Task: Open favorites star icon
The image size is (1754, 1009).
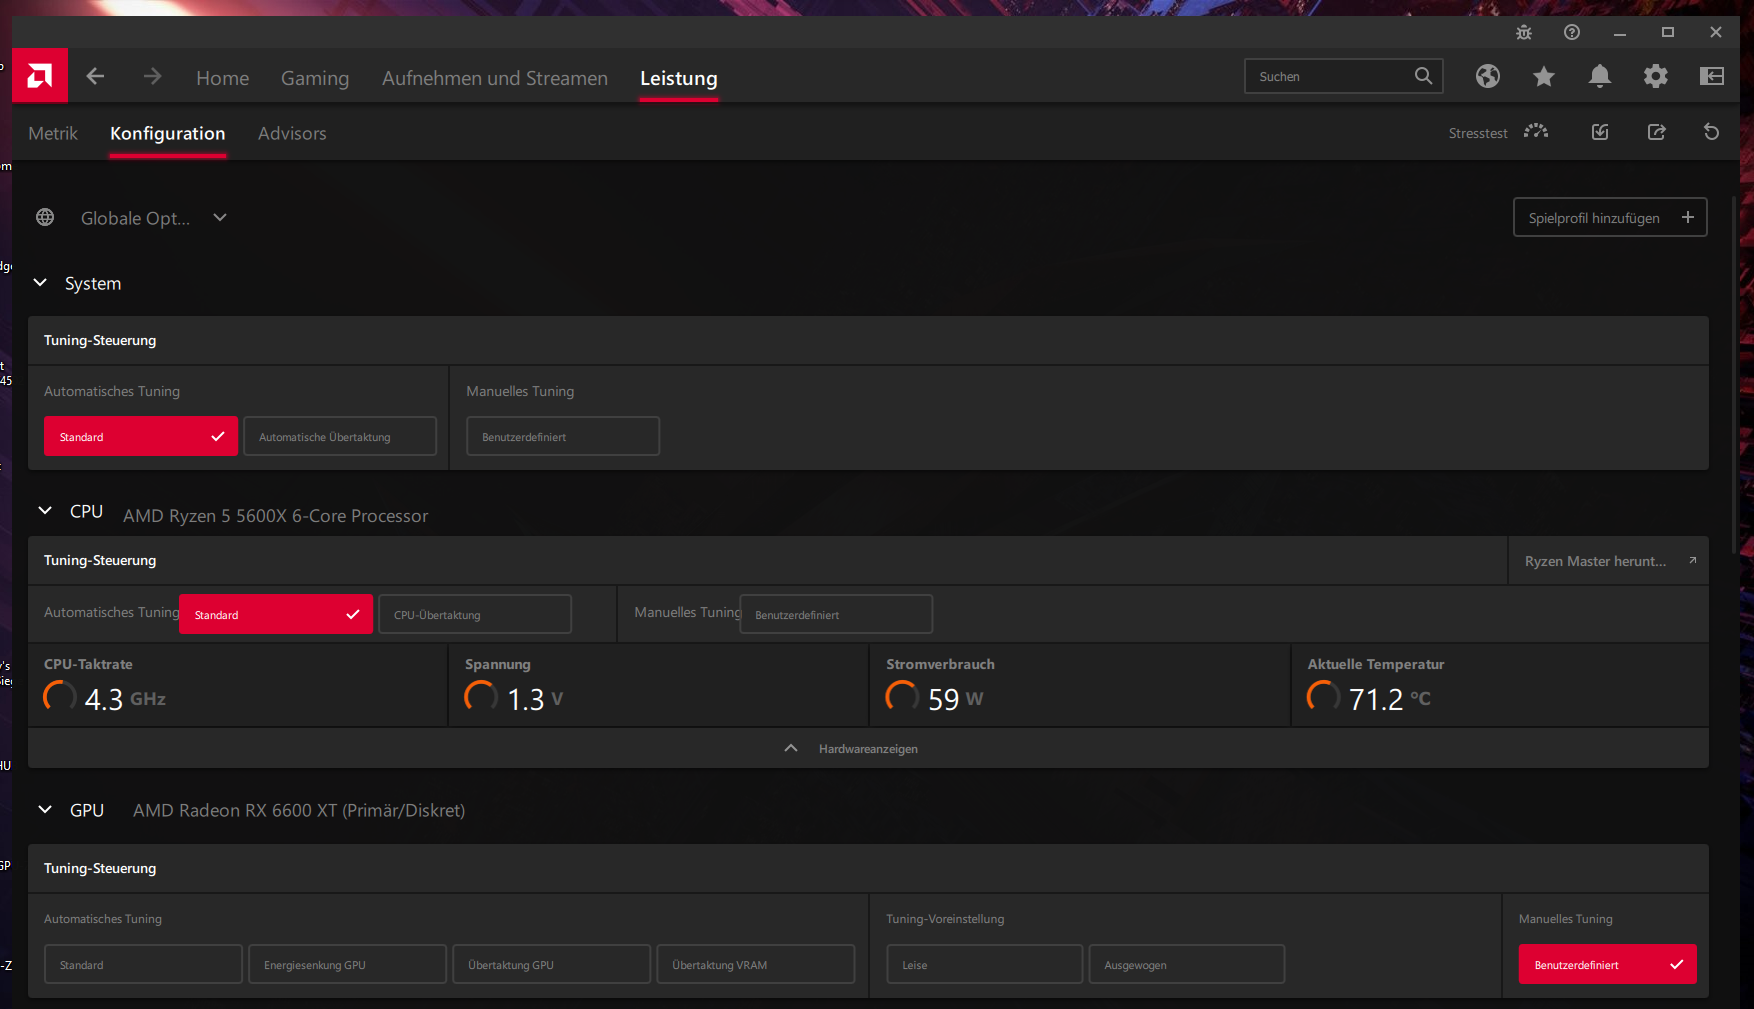Action: click(x=1544, y=76)
